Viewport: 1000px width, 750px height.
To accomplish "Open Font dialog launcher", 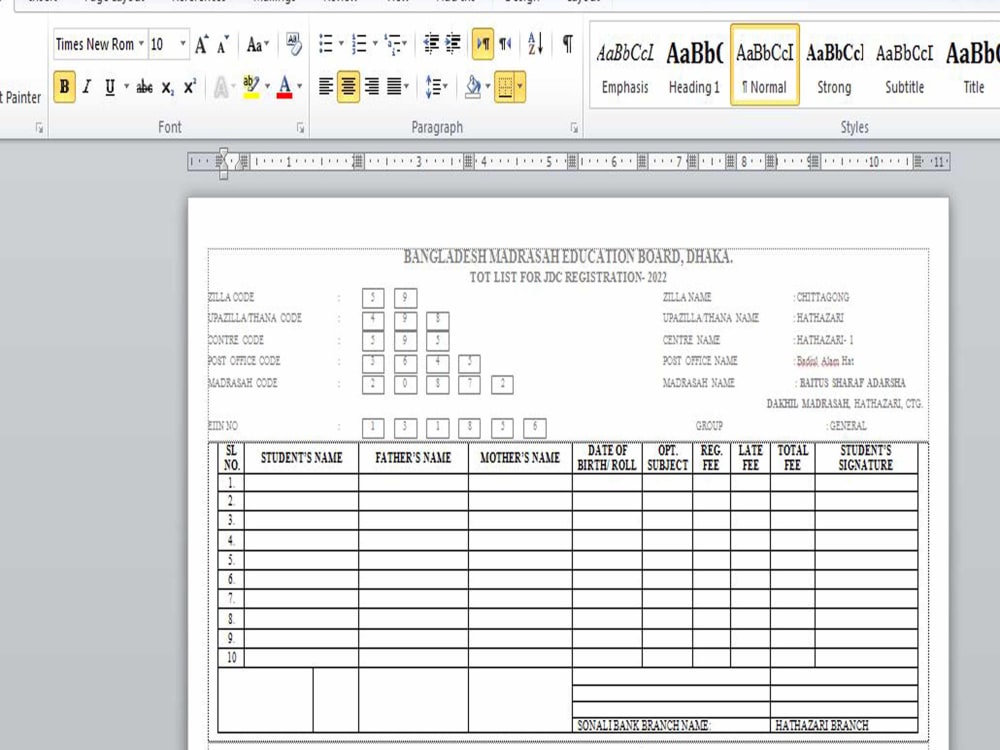I will [300, 128].
